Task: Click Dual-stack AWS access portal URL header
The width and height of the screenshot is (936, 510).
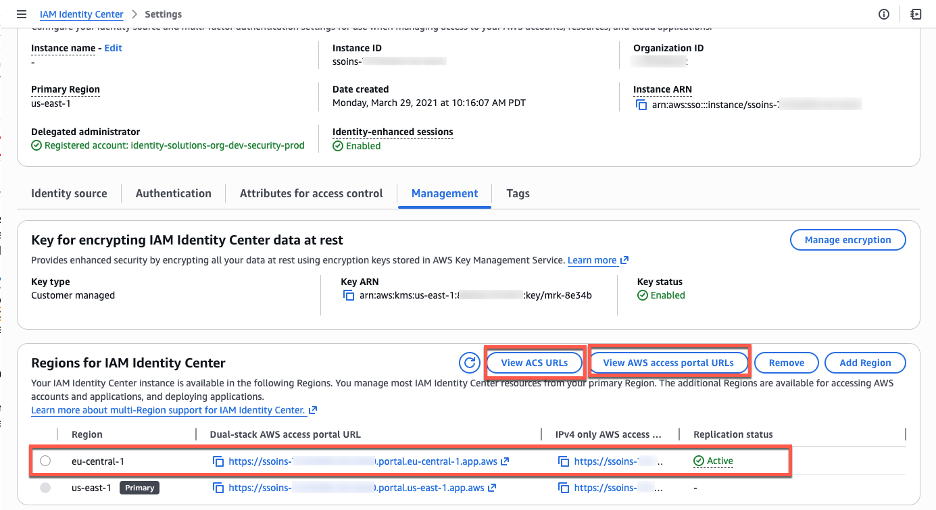Action: (285, 435)
